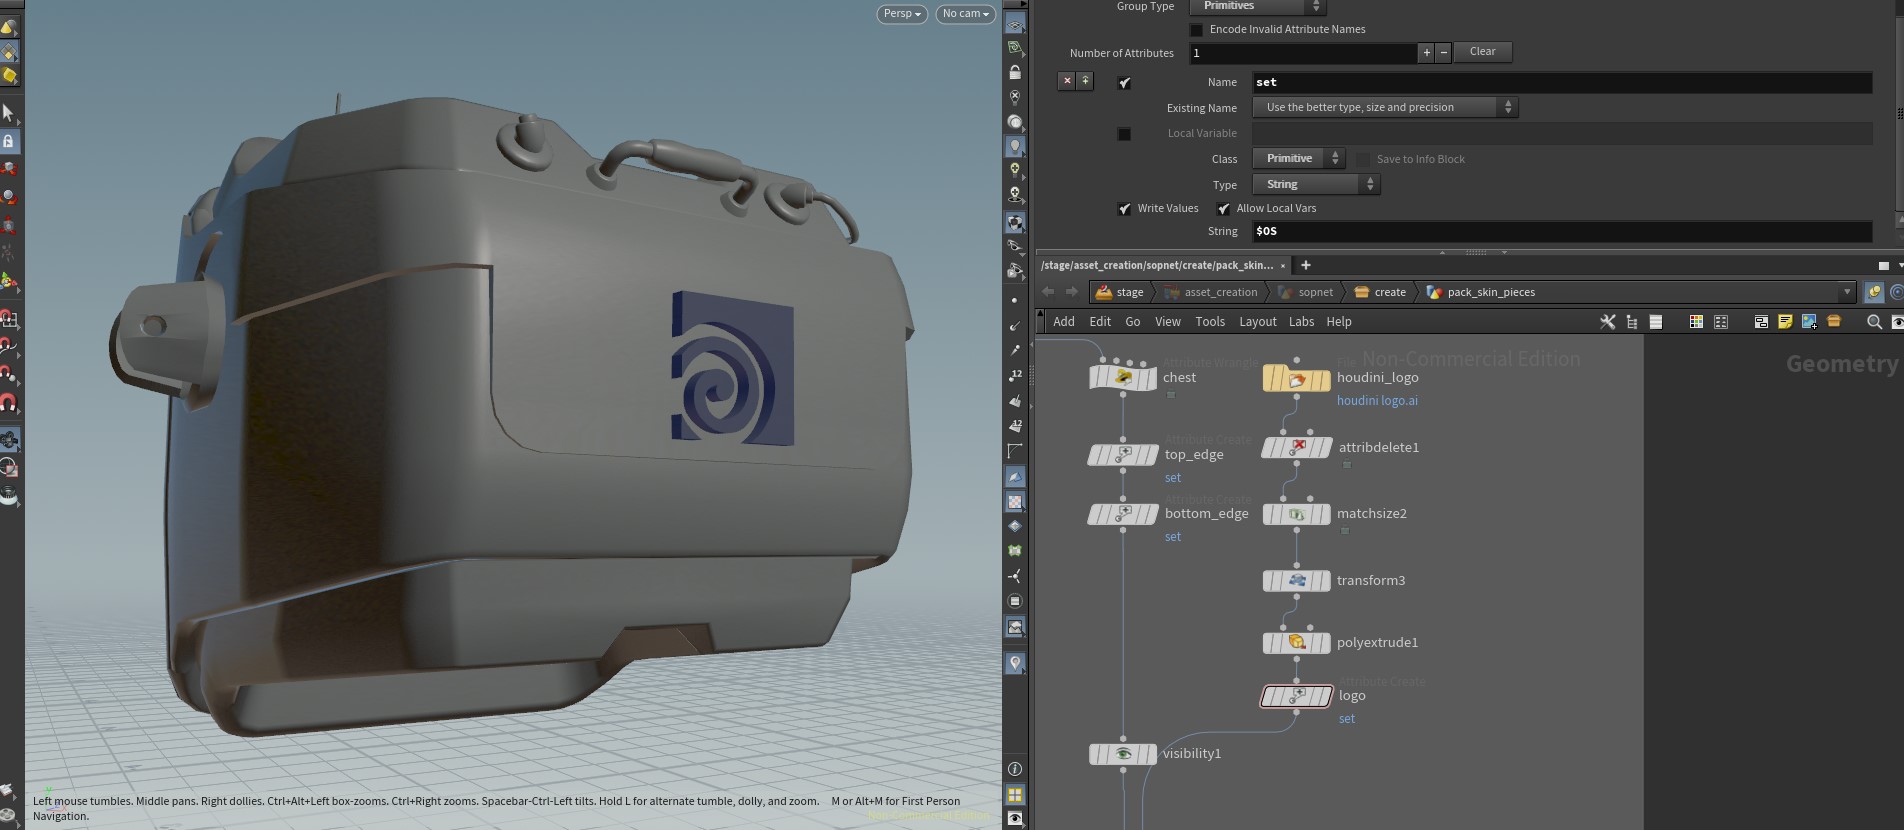1904x830 pixels.
Task: Toggle the enable checkbox beside Name field
Action: pos(1124,83)
